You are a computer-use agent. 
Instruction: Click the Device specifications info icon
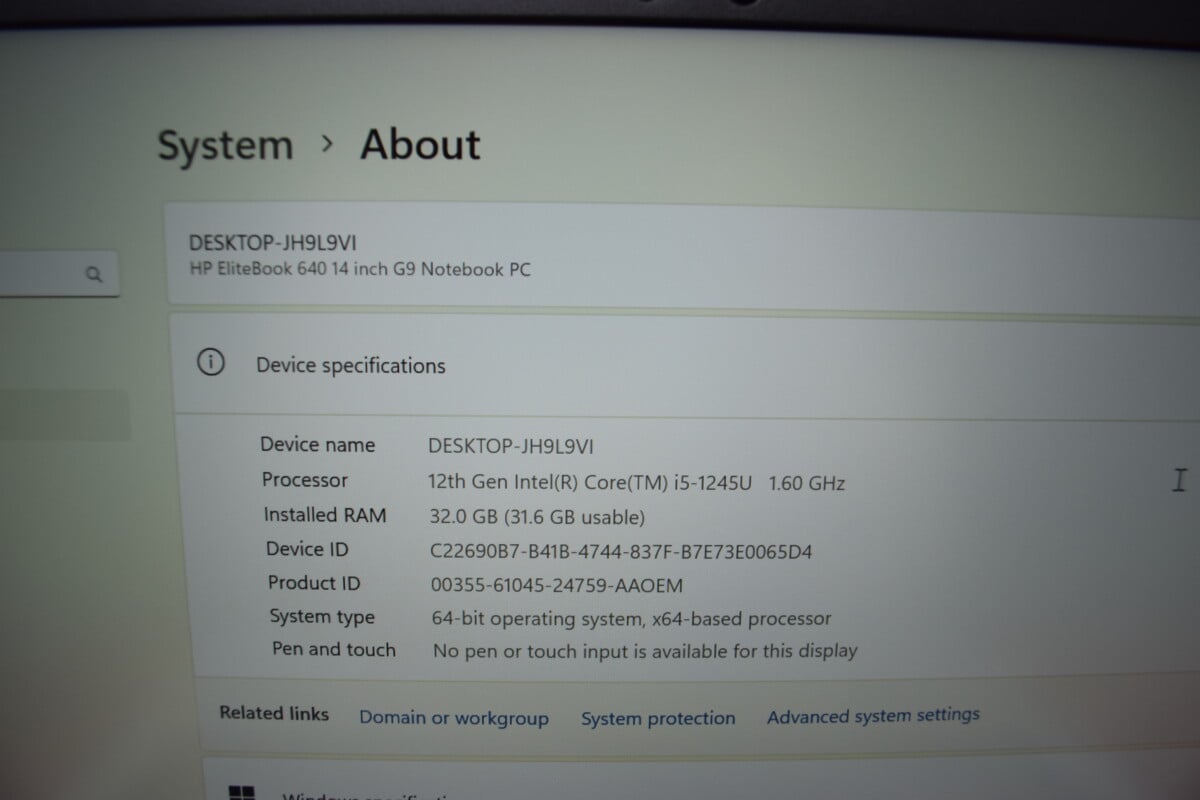pyautogui.click(x=211, y=363)
